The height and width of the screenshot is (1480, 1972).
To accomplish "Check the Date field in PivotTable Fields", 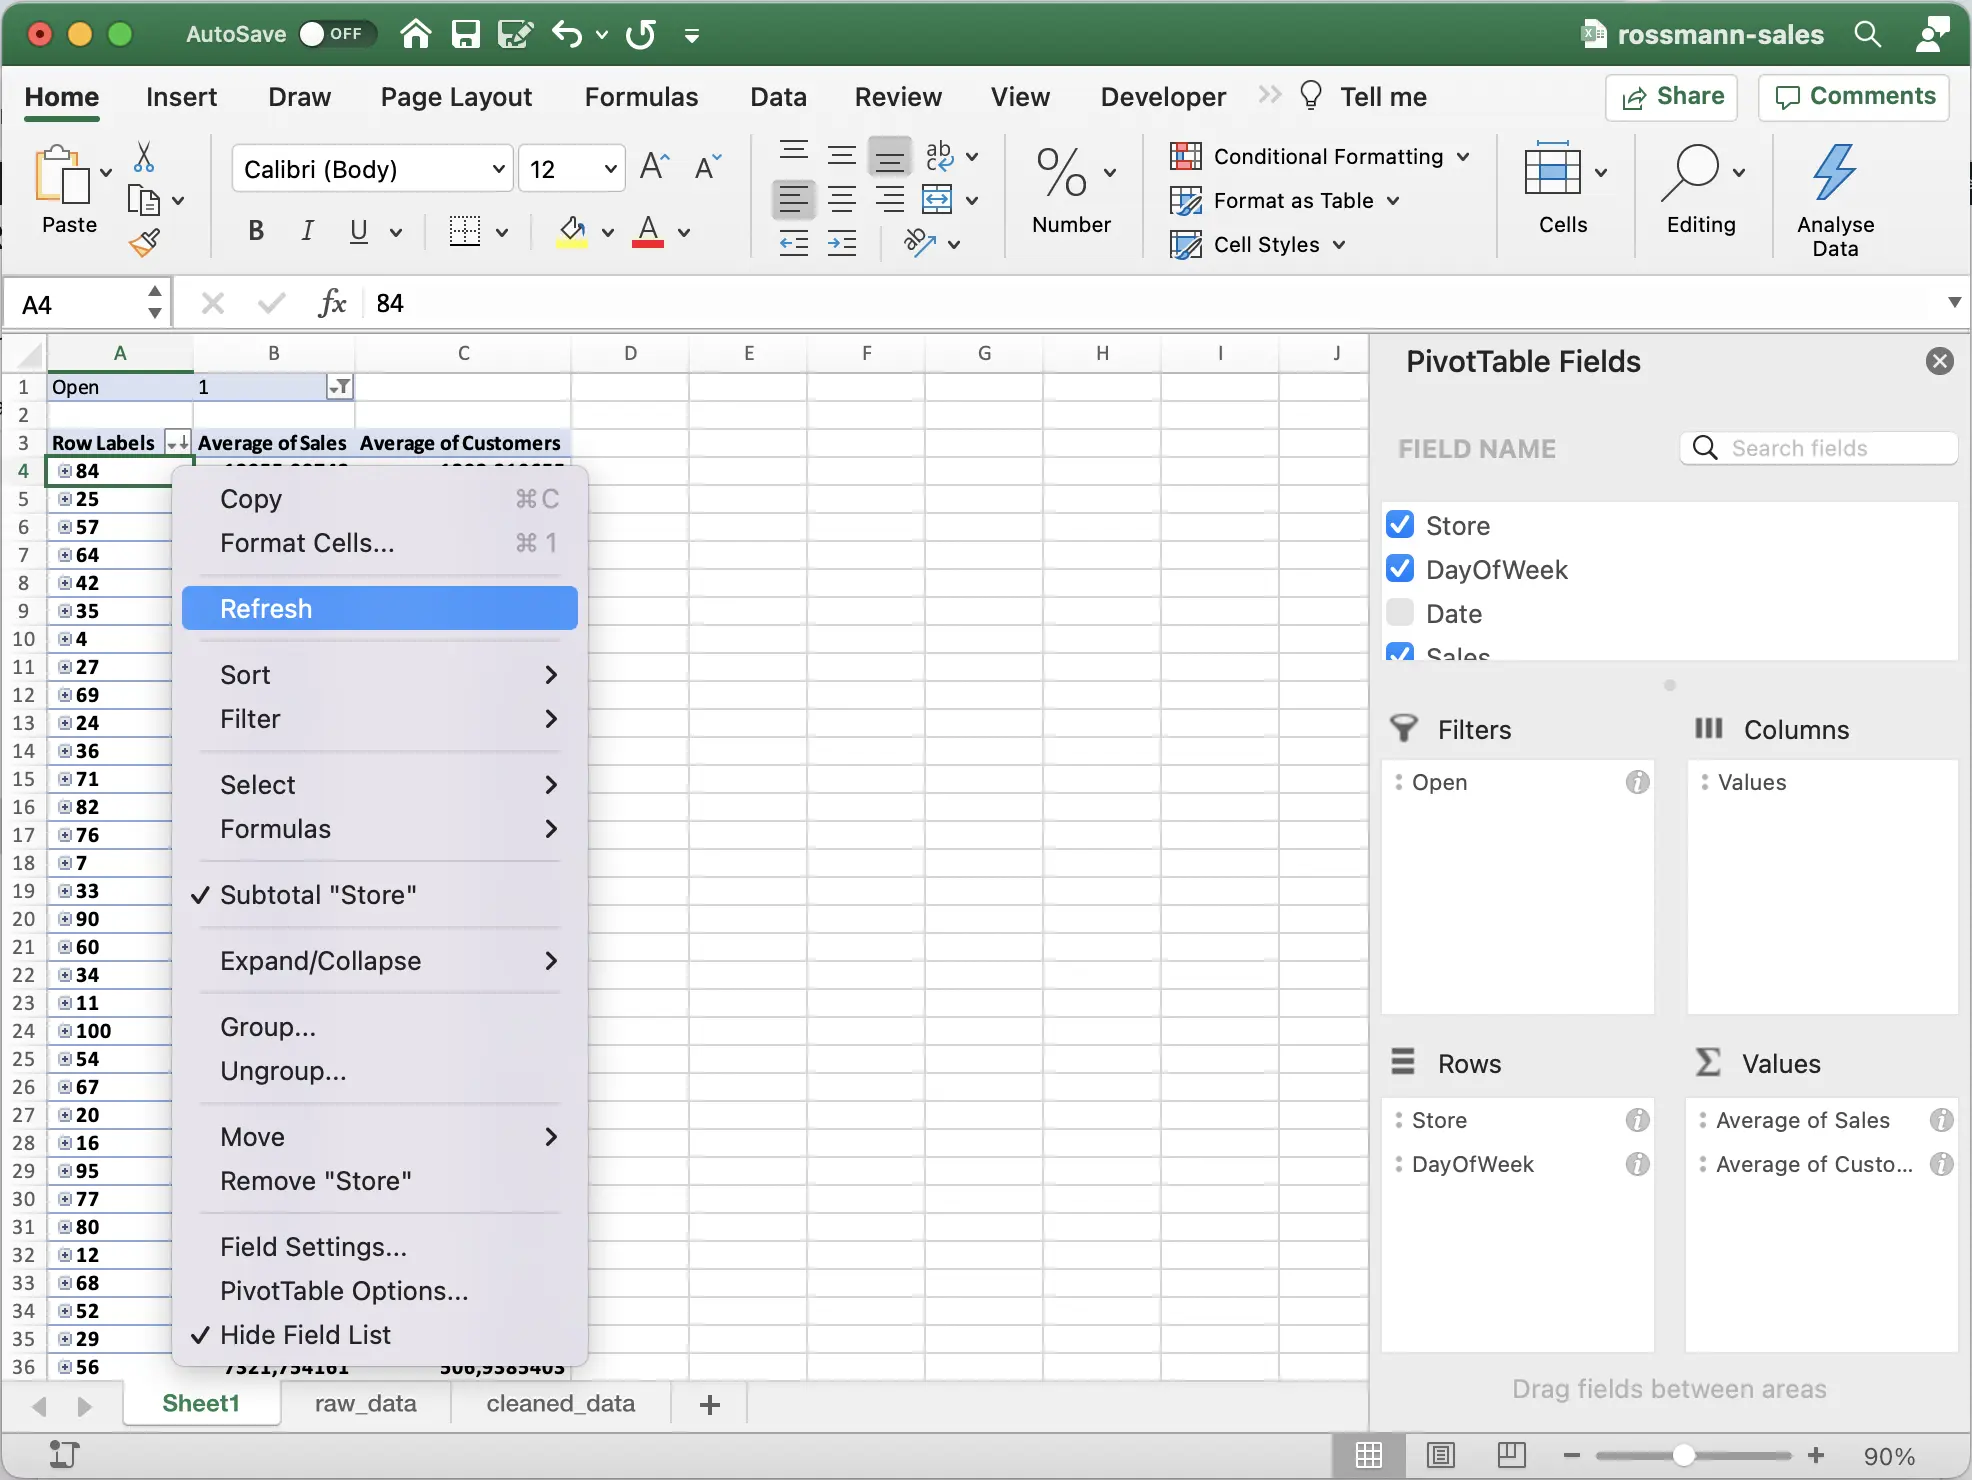I will pyautogui.click(x=1400, y=612).
